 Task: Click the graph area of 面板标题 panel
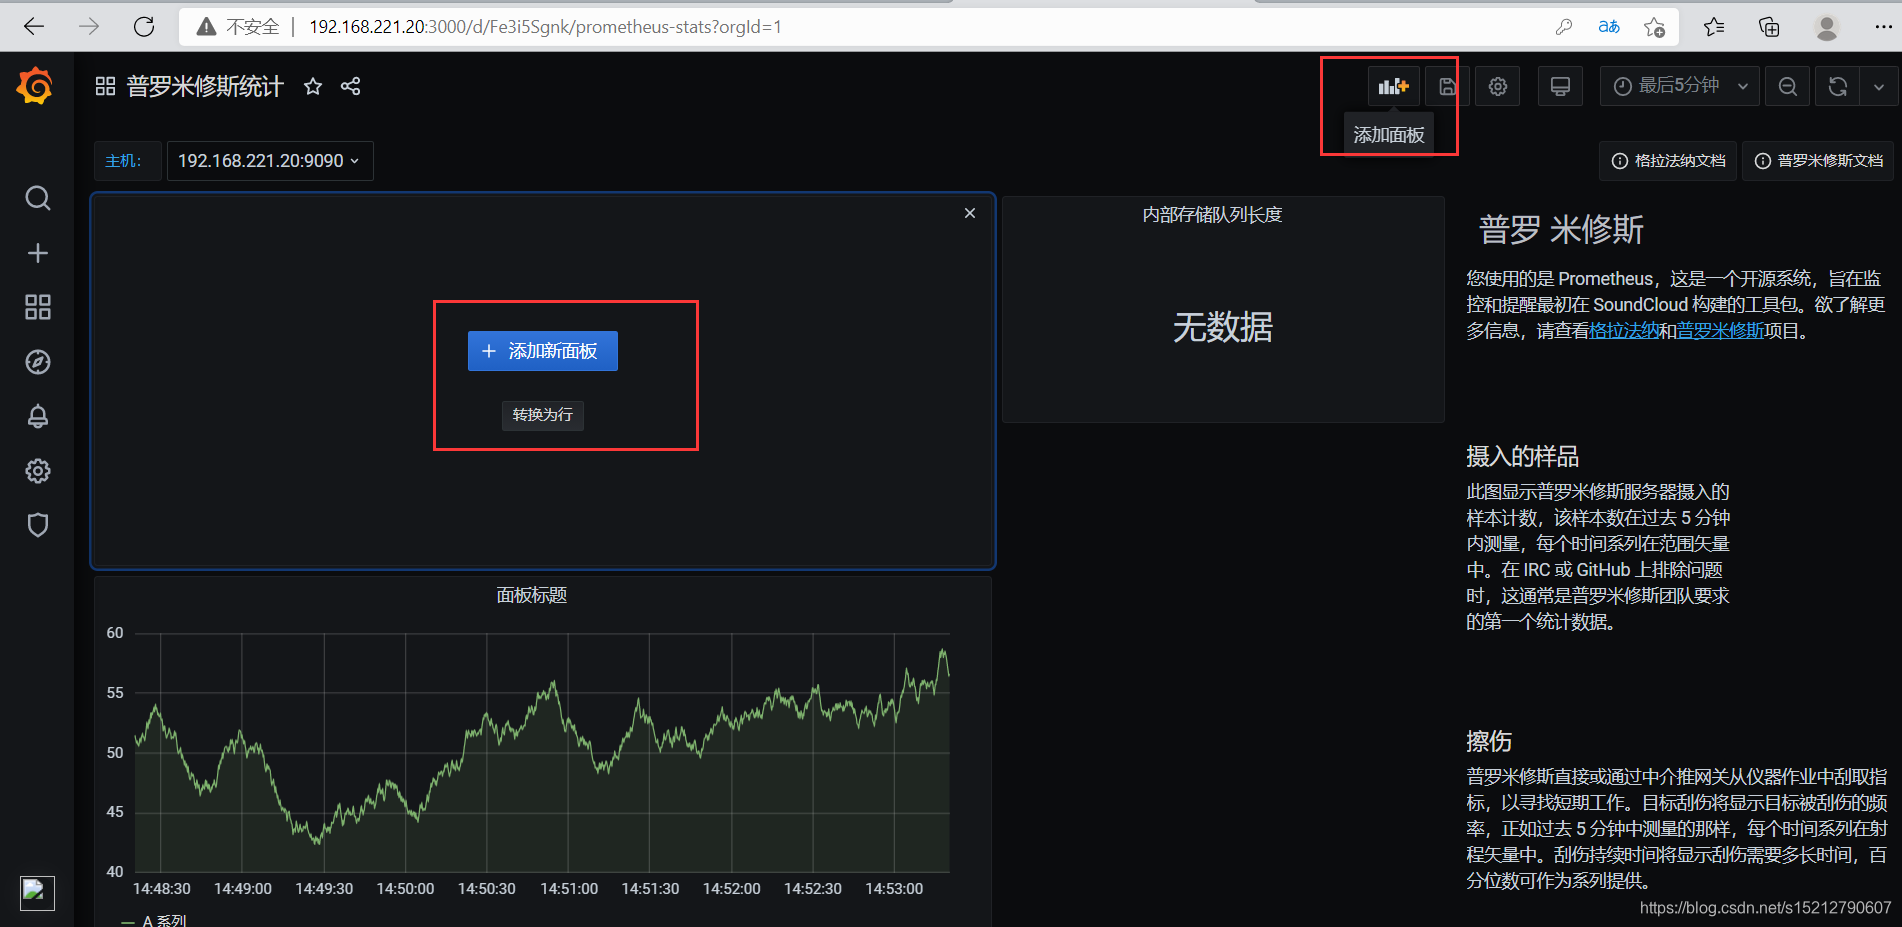tap(542, 752)
